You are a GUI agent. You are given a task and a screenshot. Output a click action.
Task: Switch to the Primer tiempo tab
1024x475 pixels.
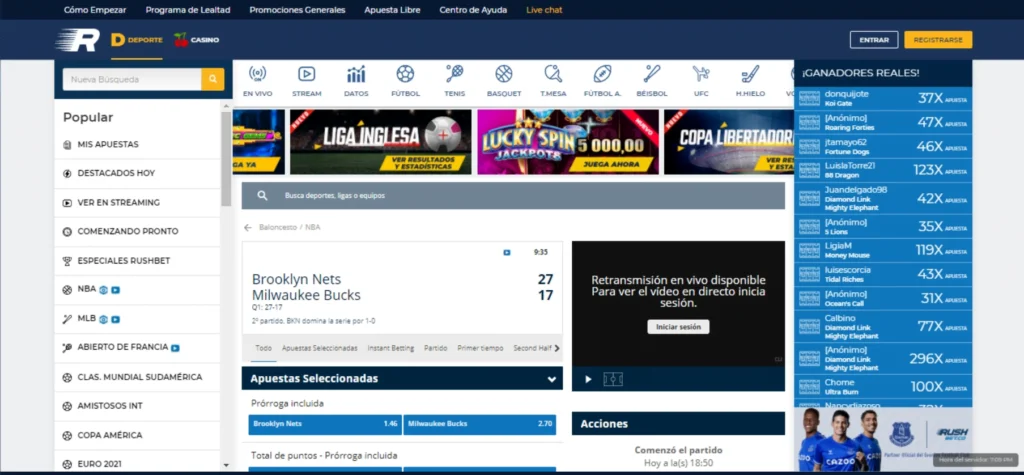[x=480, y=348]
